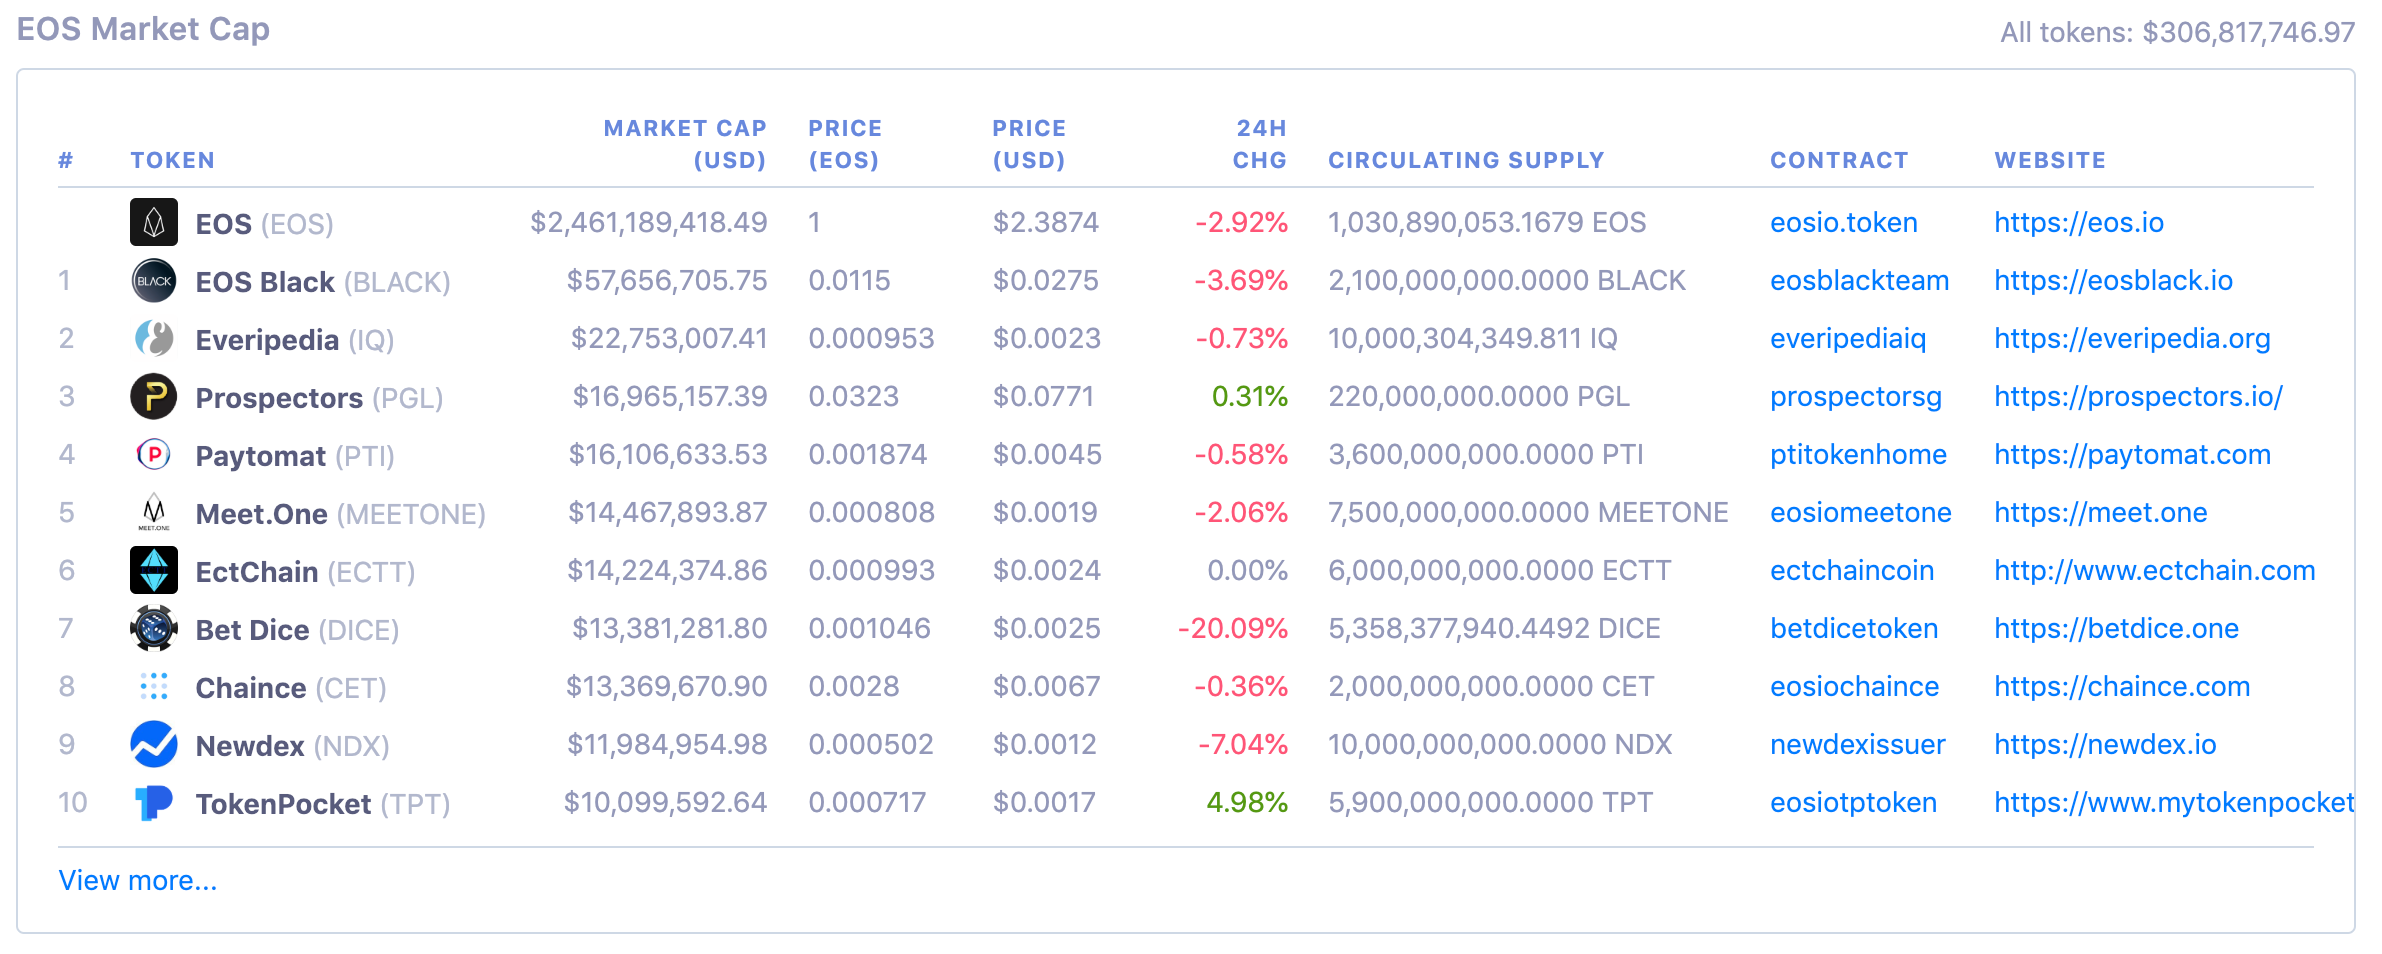The width and height of the screenshot is (2382, 954).
Task: Click the EctChain (ECTT) token name
Action: pyautogui.click(x=305, y=572)
